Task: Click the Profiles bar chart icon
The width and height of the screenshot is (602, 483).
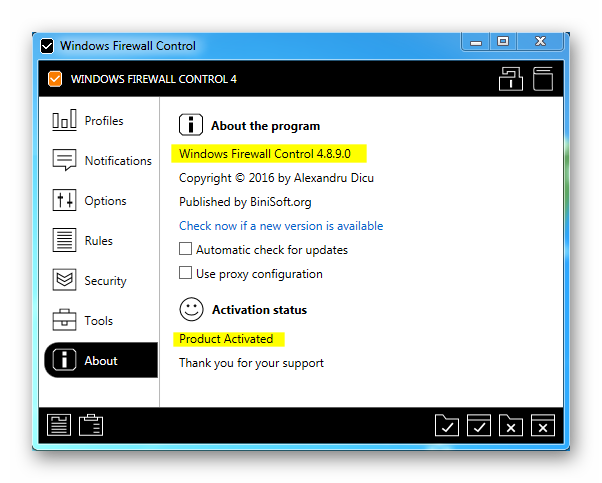Action: click(64, 120)
